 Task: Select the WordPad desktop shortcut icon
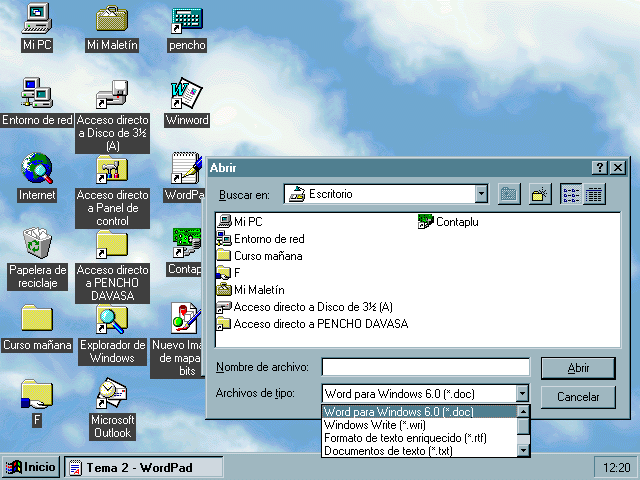(x=187, y=168)
